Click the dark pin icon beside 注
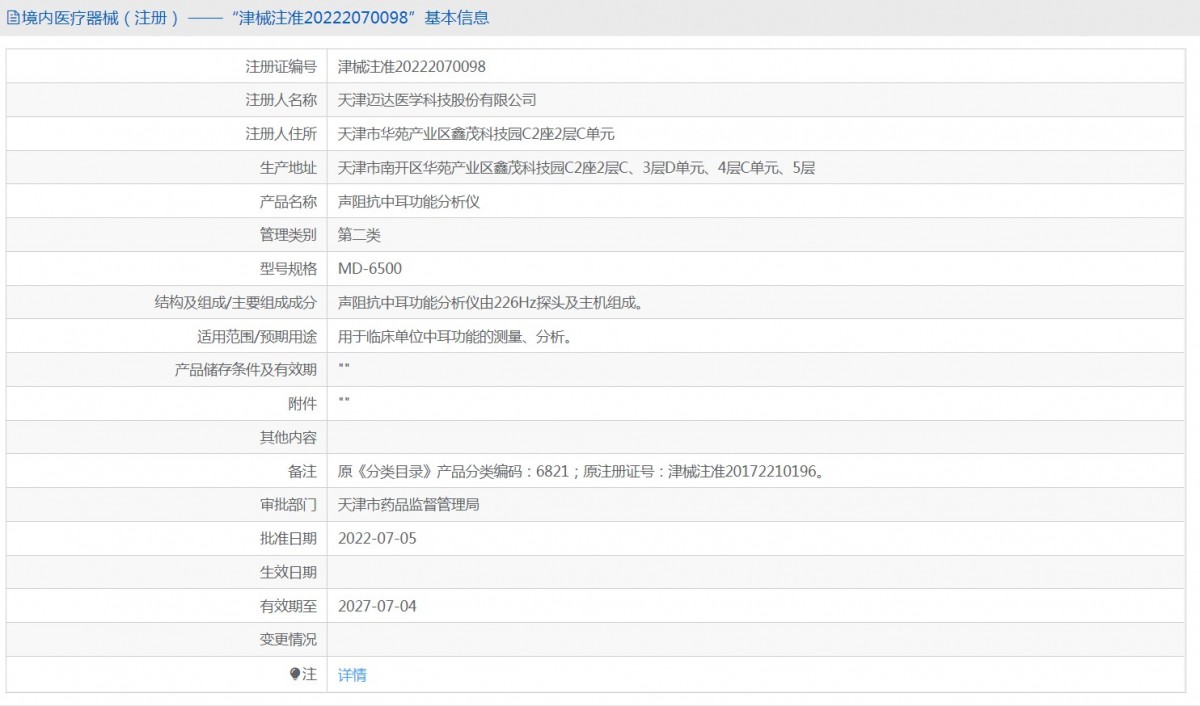 coord(295,674)
